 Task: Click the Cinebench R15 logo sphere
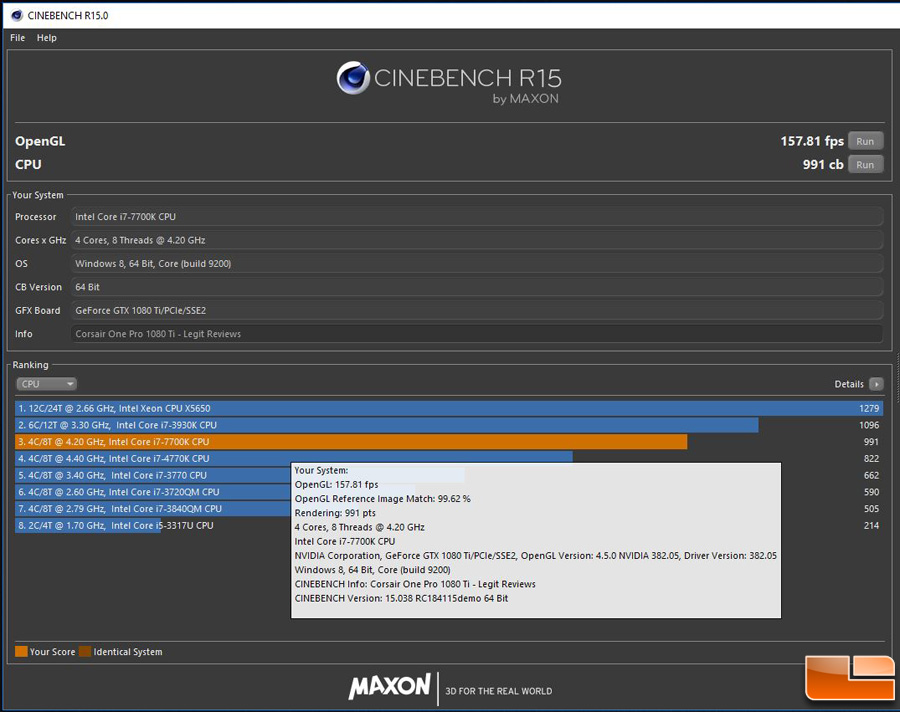point(353,78)
